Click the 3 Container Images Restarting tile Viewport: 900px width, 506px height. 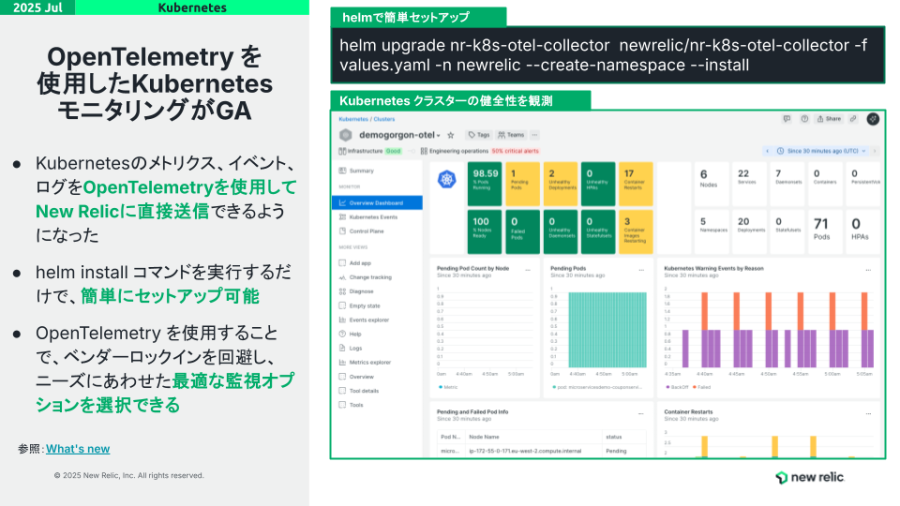pyautogui.click(x=635, y=232)
